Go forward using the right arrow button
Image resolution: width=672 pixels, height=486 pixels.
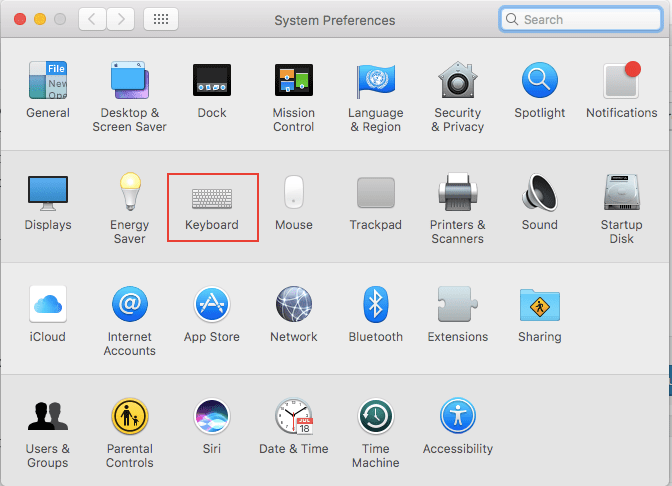[121, 19]
